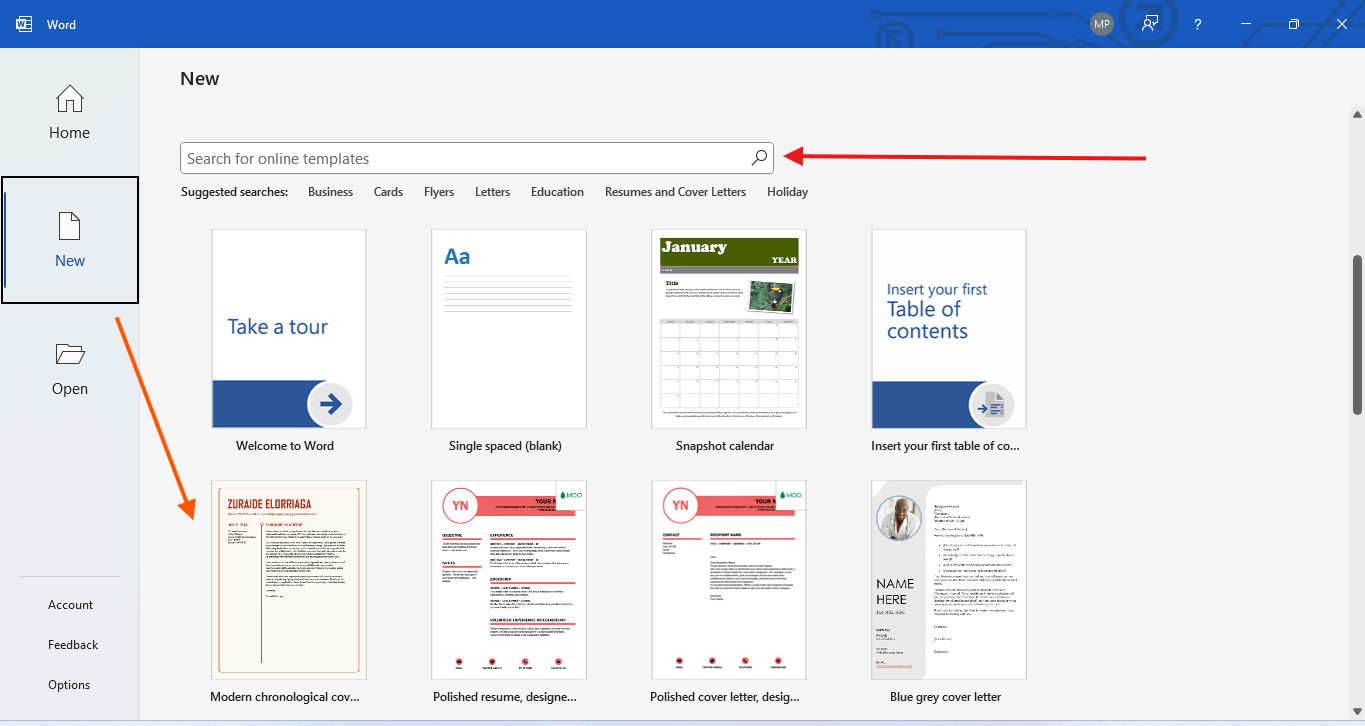The image size is (1365, 726).
Task: Select the Home icon in the sidebar
Action: [69, 99]
